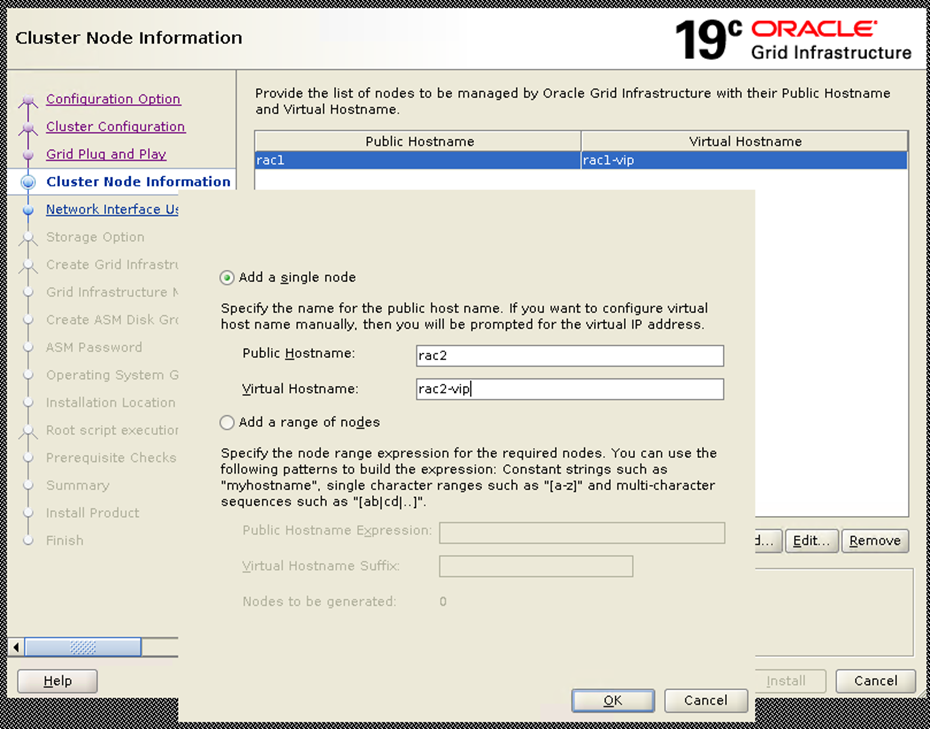This screenshot has height=729, width=930.
Task: Go to the Cluster Configuration step
Action: [x=115, y=127]
